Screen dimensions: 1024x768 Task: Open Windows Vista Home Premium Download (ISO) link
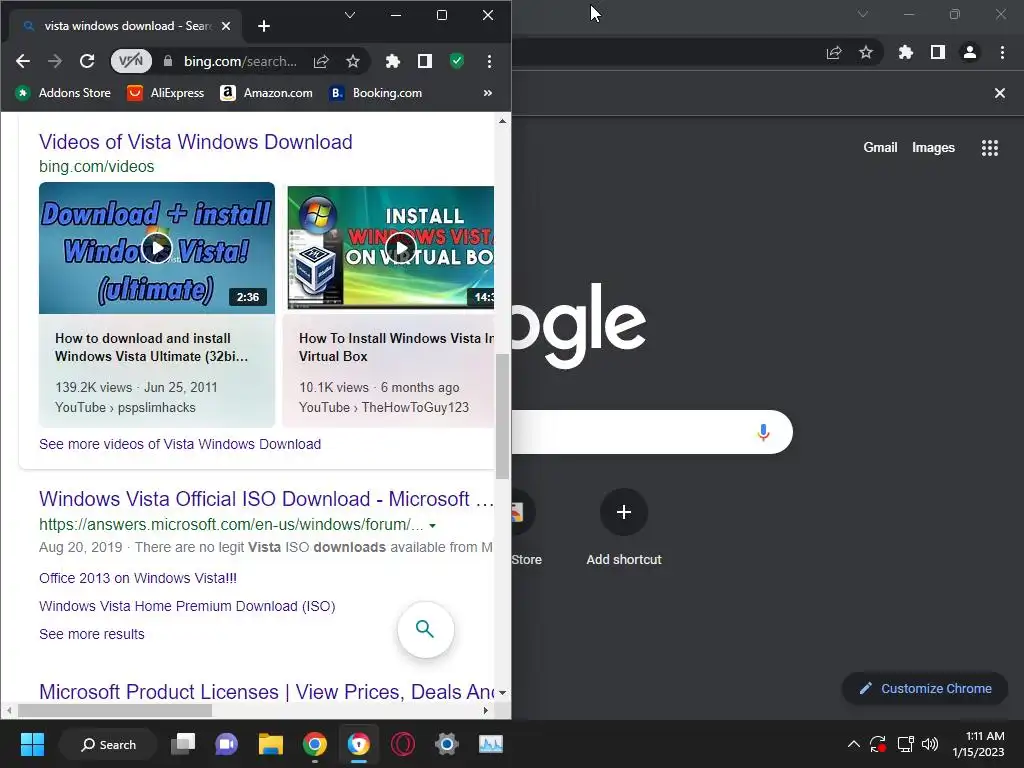coord(187,606)
